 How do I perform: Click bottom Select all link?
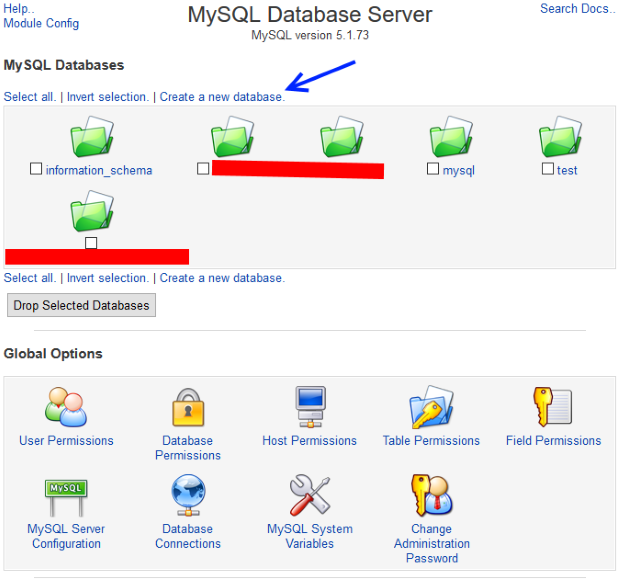tap(30, 278)
